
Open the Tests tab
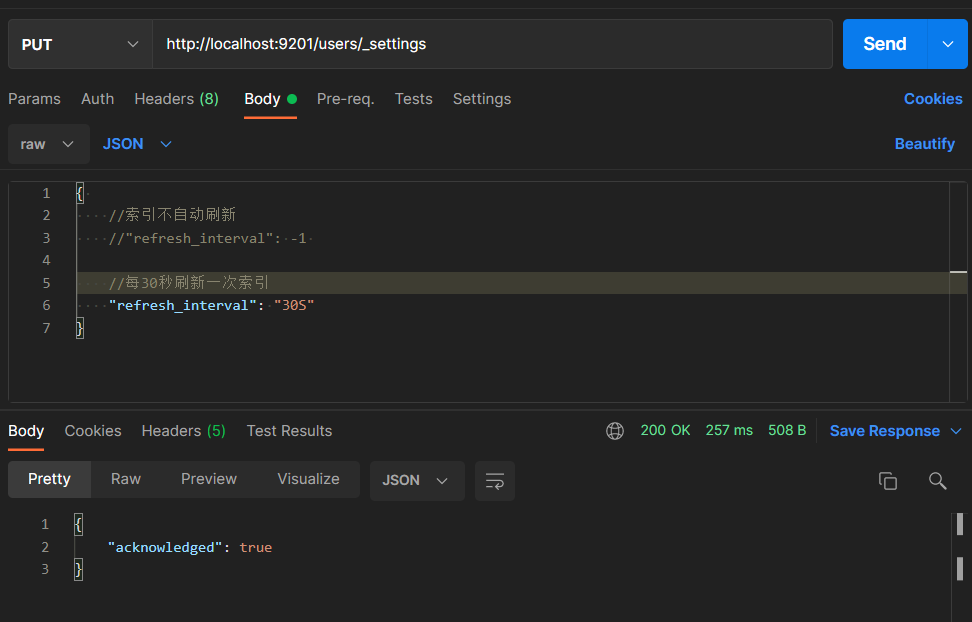(413, 99)
